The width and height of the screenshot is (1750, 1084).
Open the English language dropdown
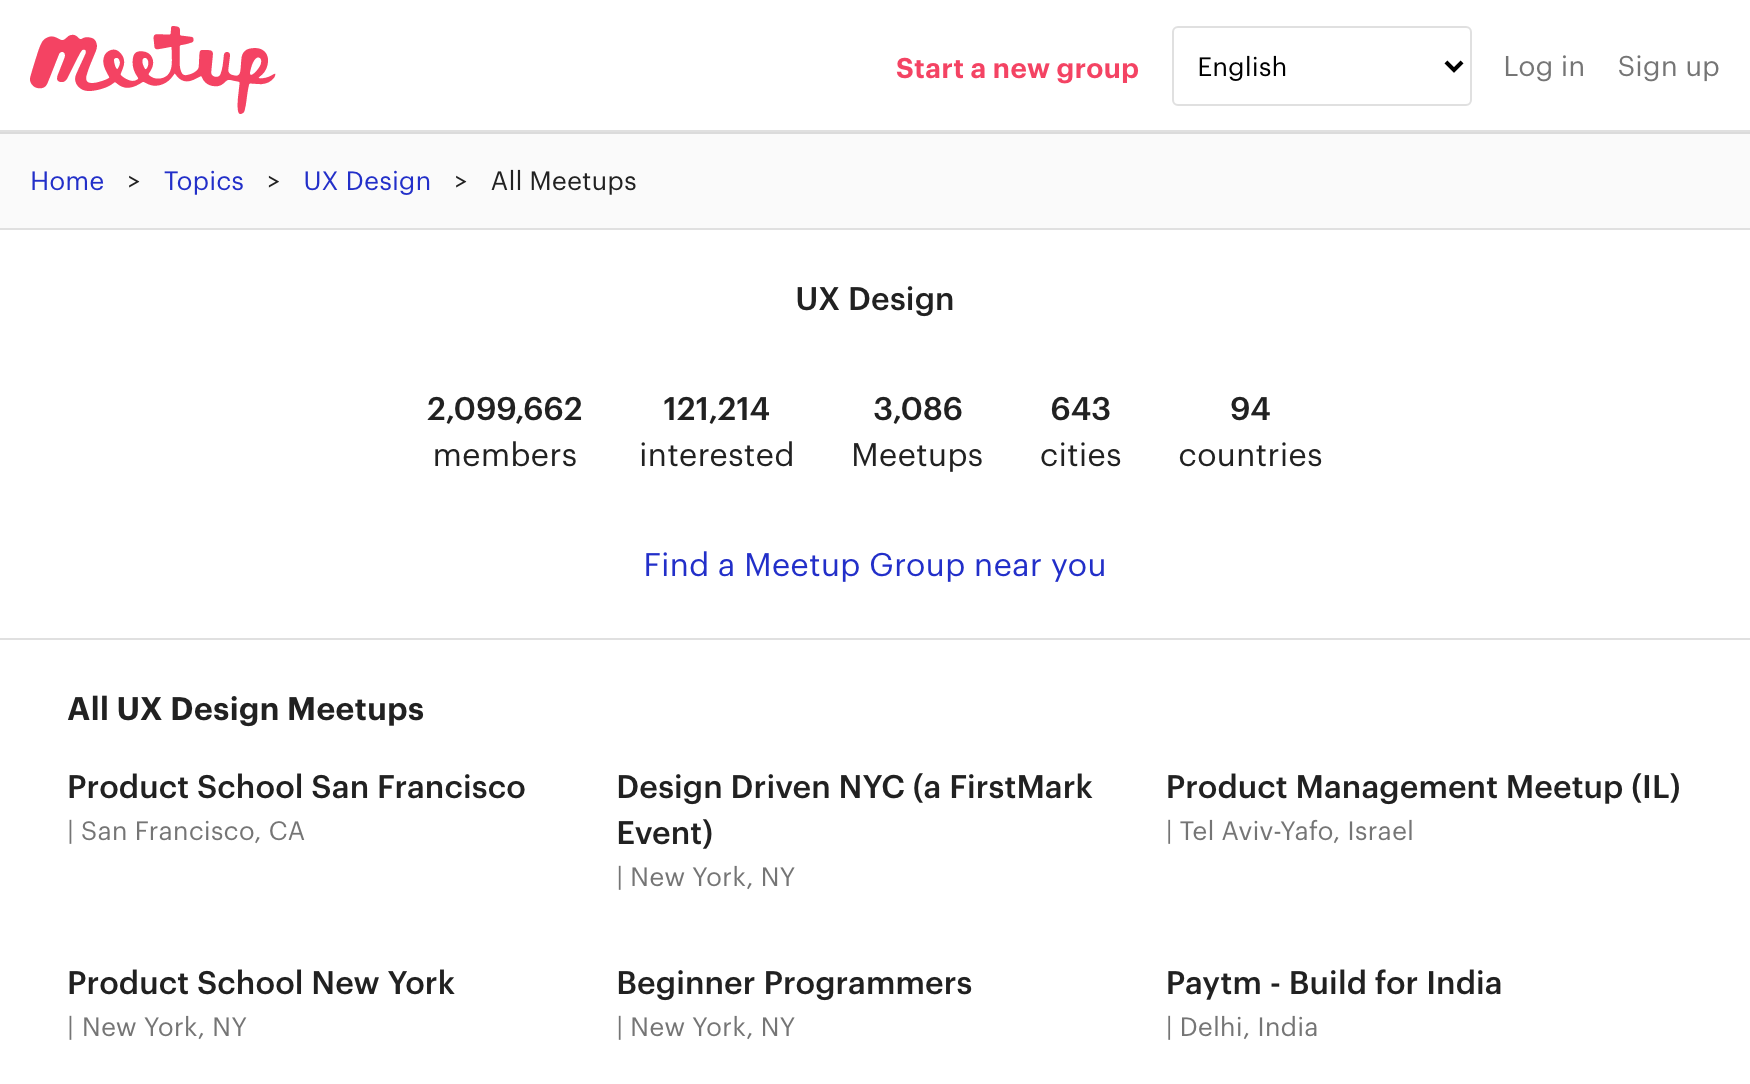pos(1320,67)
